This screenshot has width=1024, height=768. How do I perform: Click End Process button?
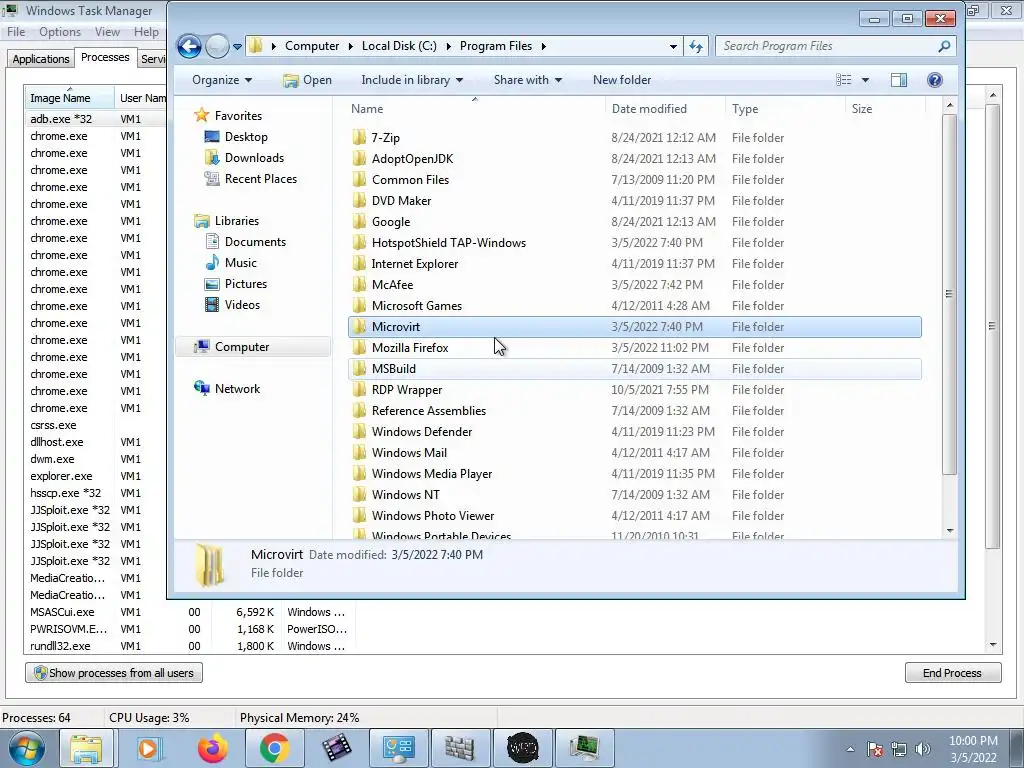click(x=952, y=673)
